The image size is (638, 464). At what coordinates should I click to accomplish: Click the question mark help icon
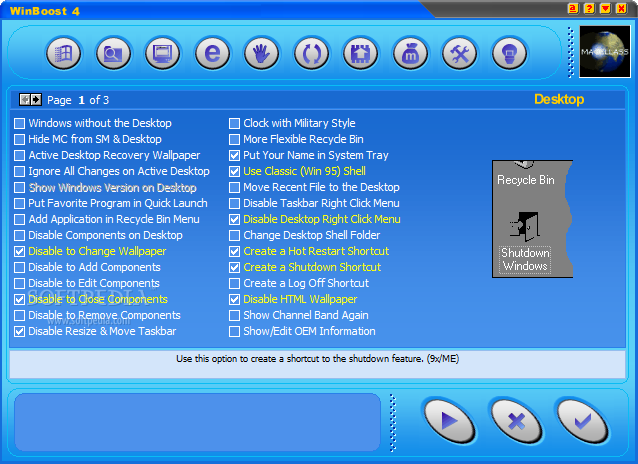coord(589,8)
